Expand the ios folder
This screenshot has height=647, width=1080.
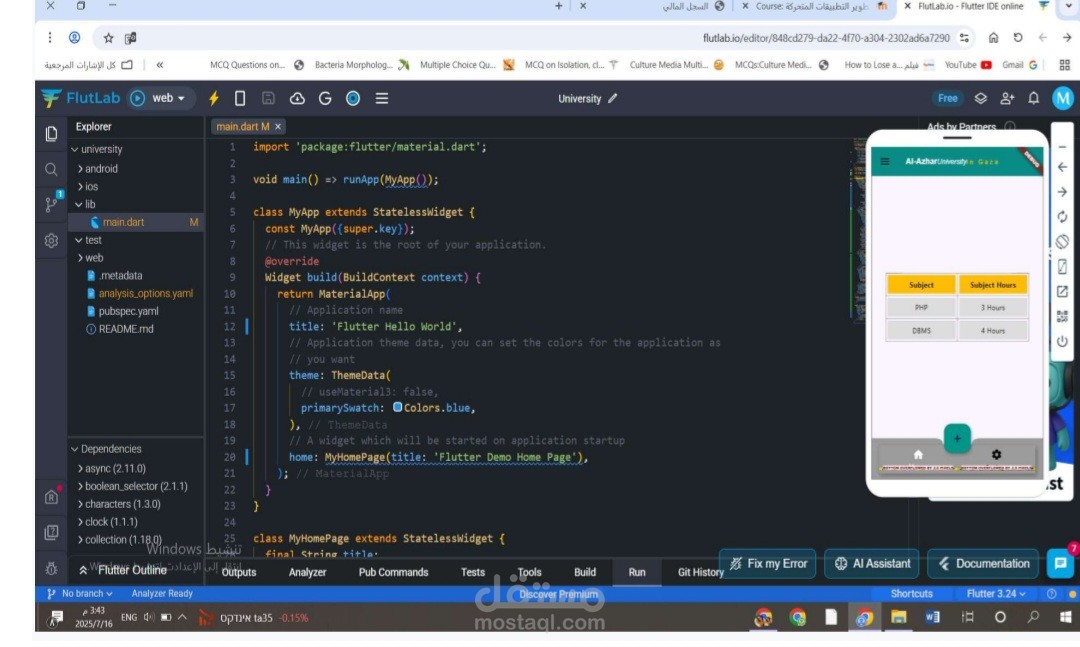(x=87, y=186)
